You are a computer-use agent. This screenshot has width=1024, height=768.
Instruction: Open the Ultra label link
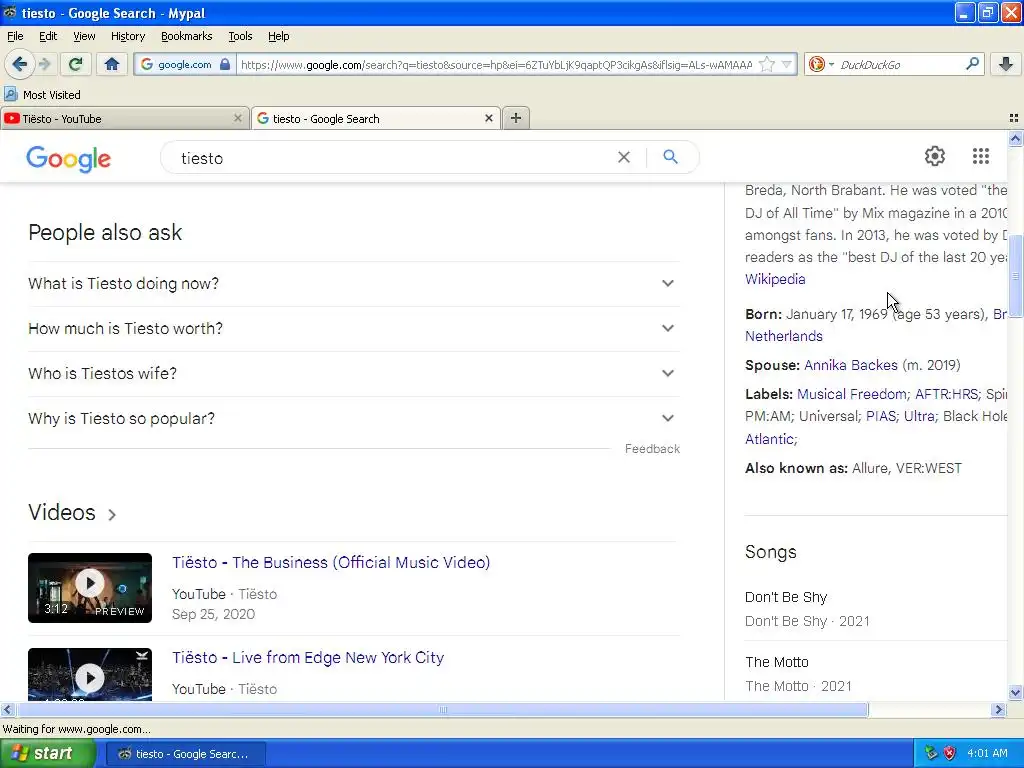click(919, 416)
